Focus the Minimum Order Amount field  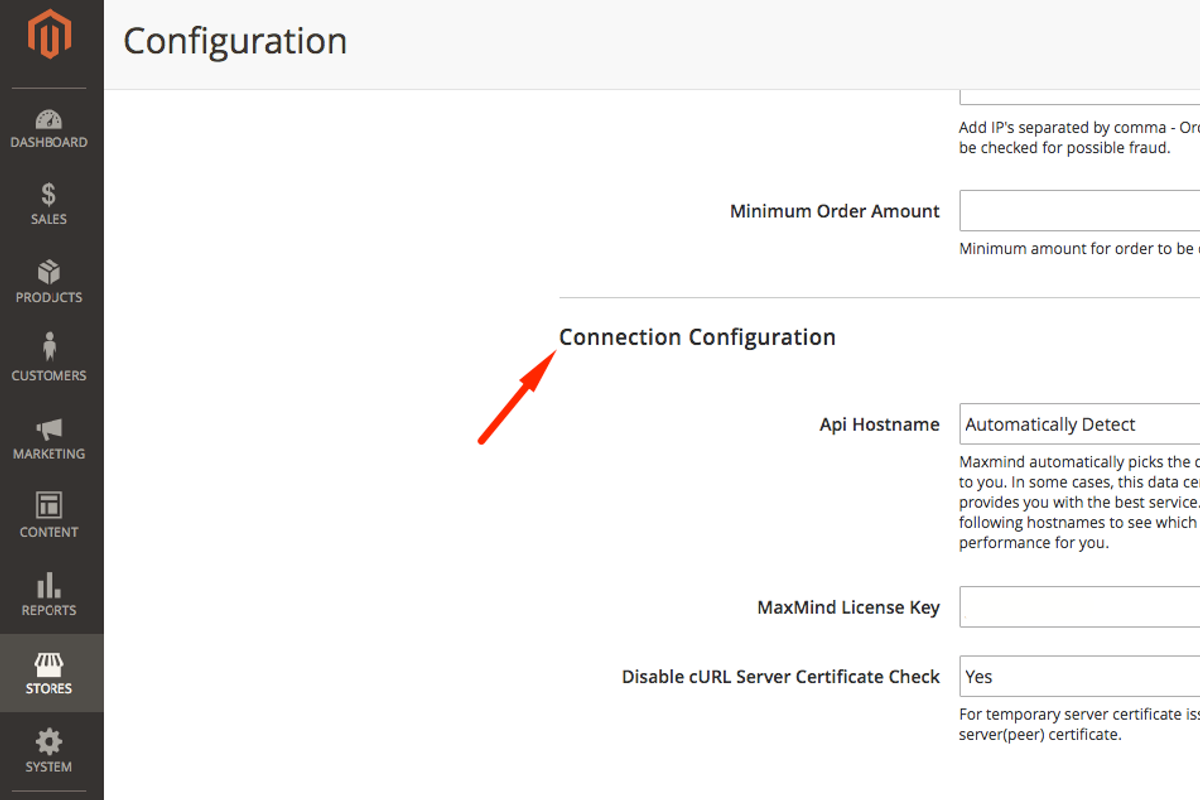click(x=1080, y=211)
